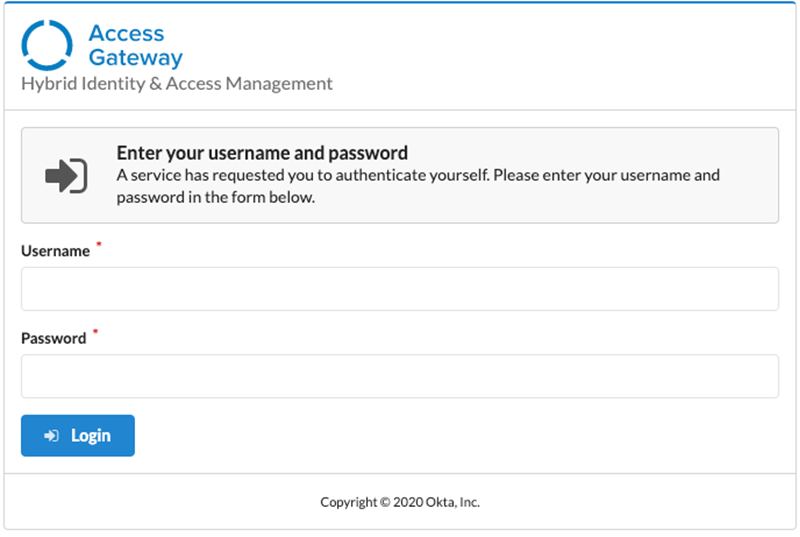Click the Access Gateway circular logo
The height and width of the screenshot is (537, 800).
pos(47,45)
